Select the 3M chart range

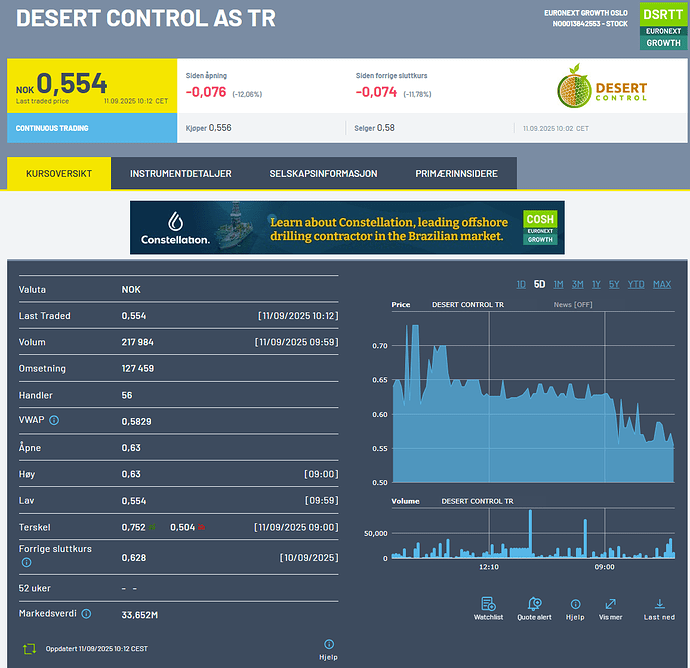(577, 284)
